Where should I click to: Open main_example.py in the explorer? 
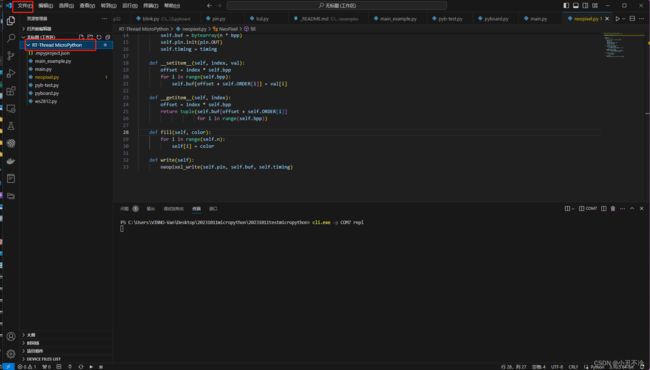coord(66,61)
